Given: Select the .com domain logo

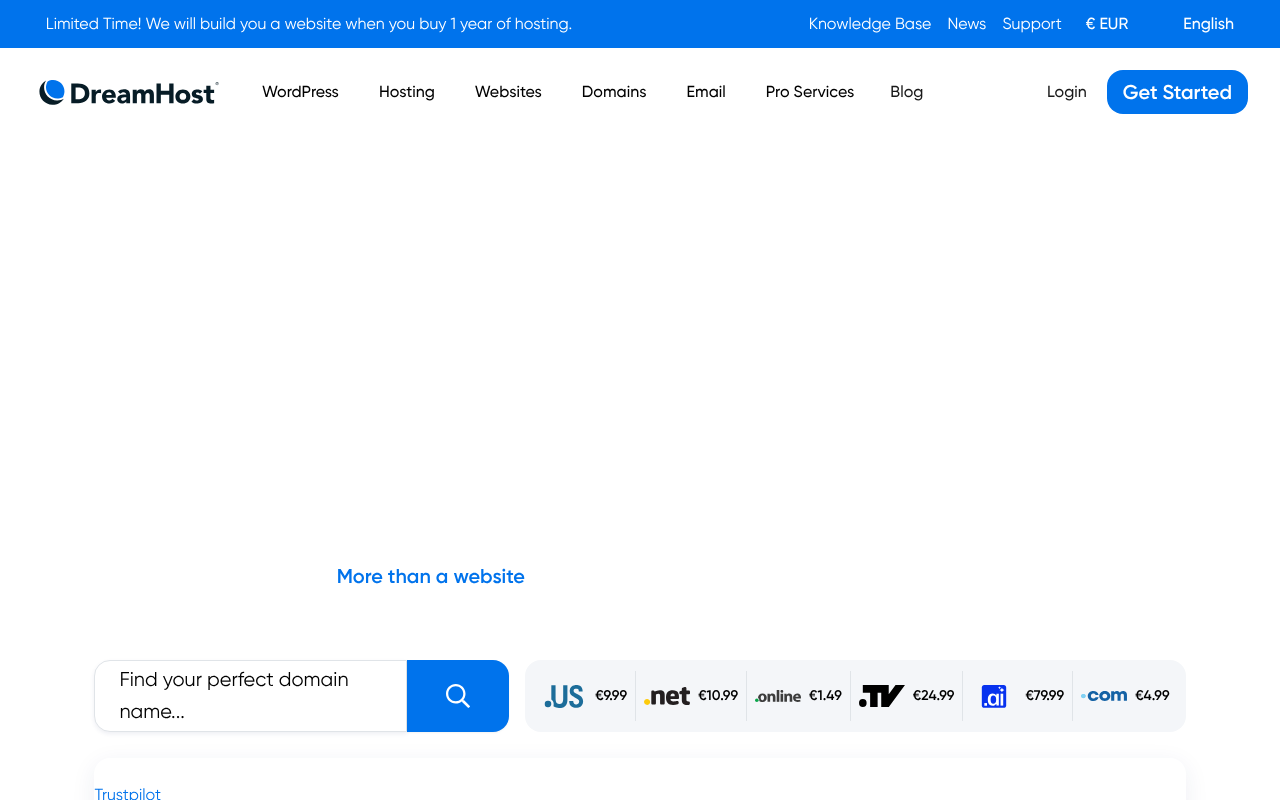Looking at the screenshot, I should tap(1104, 695).
